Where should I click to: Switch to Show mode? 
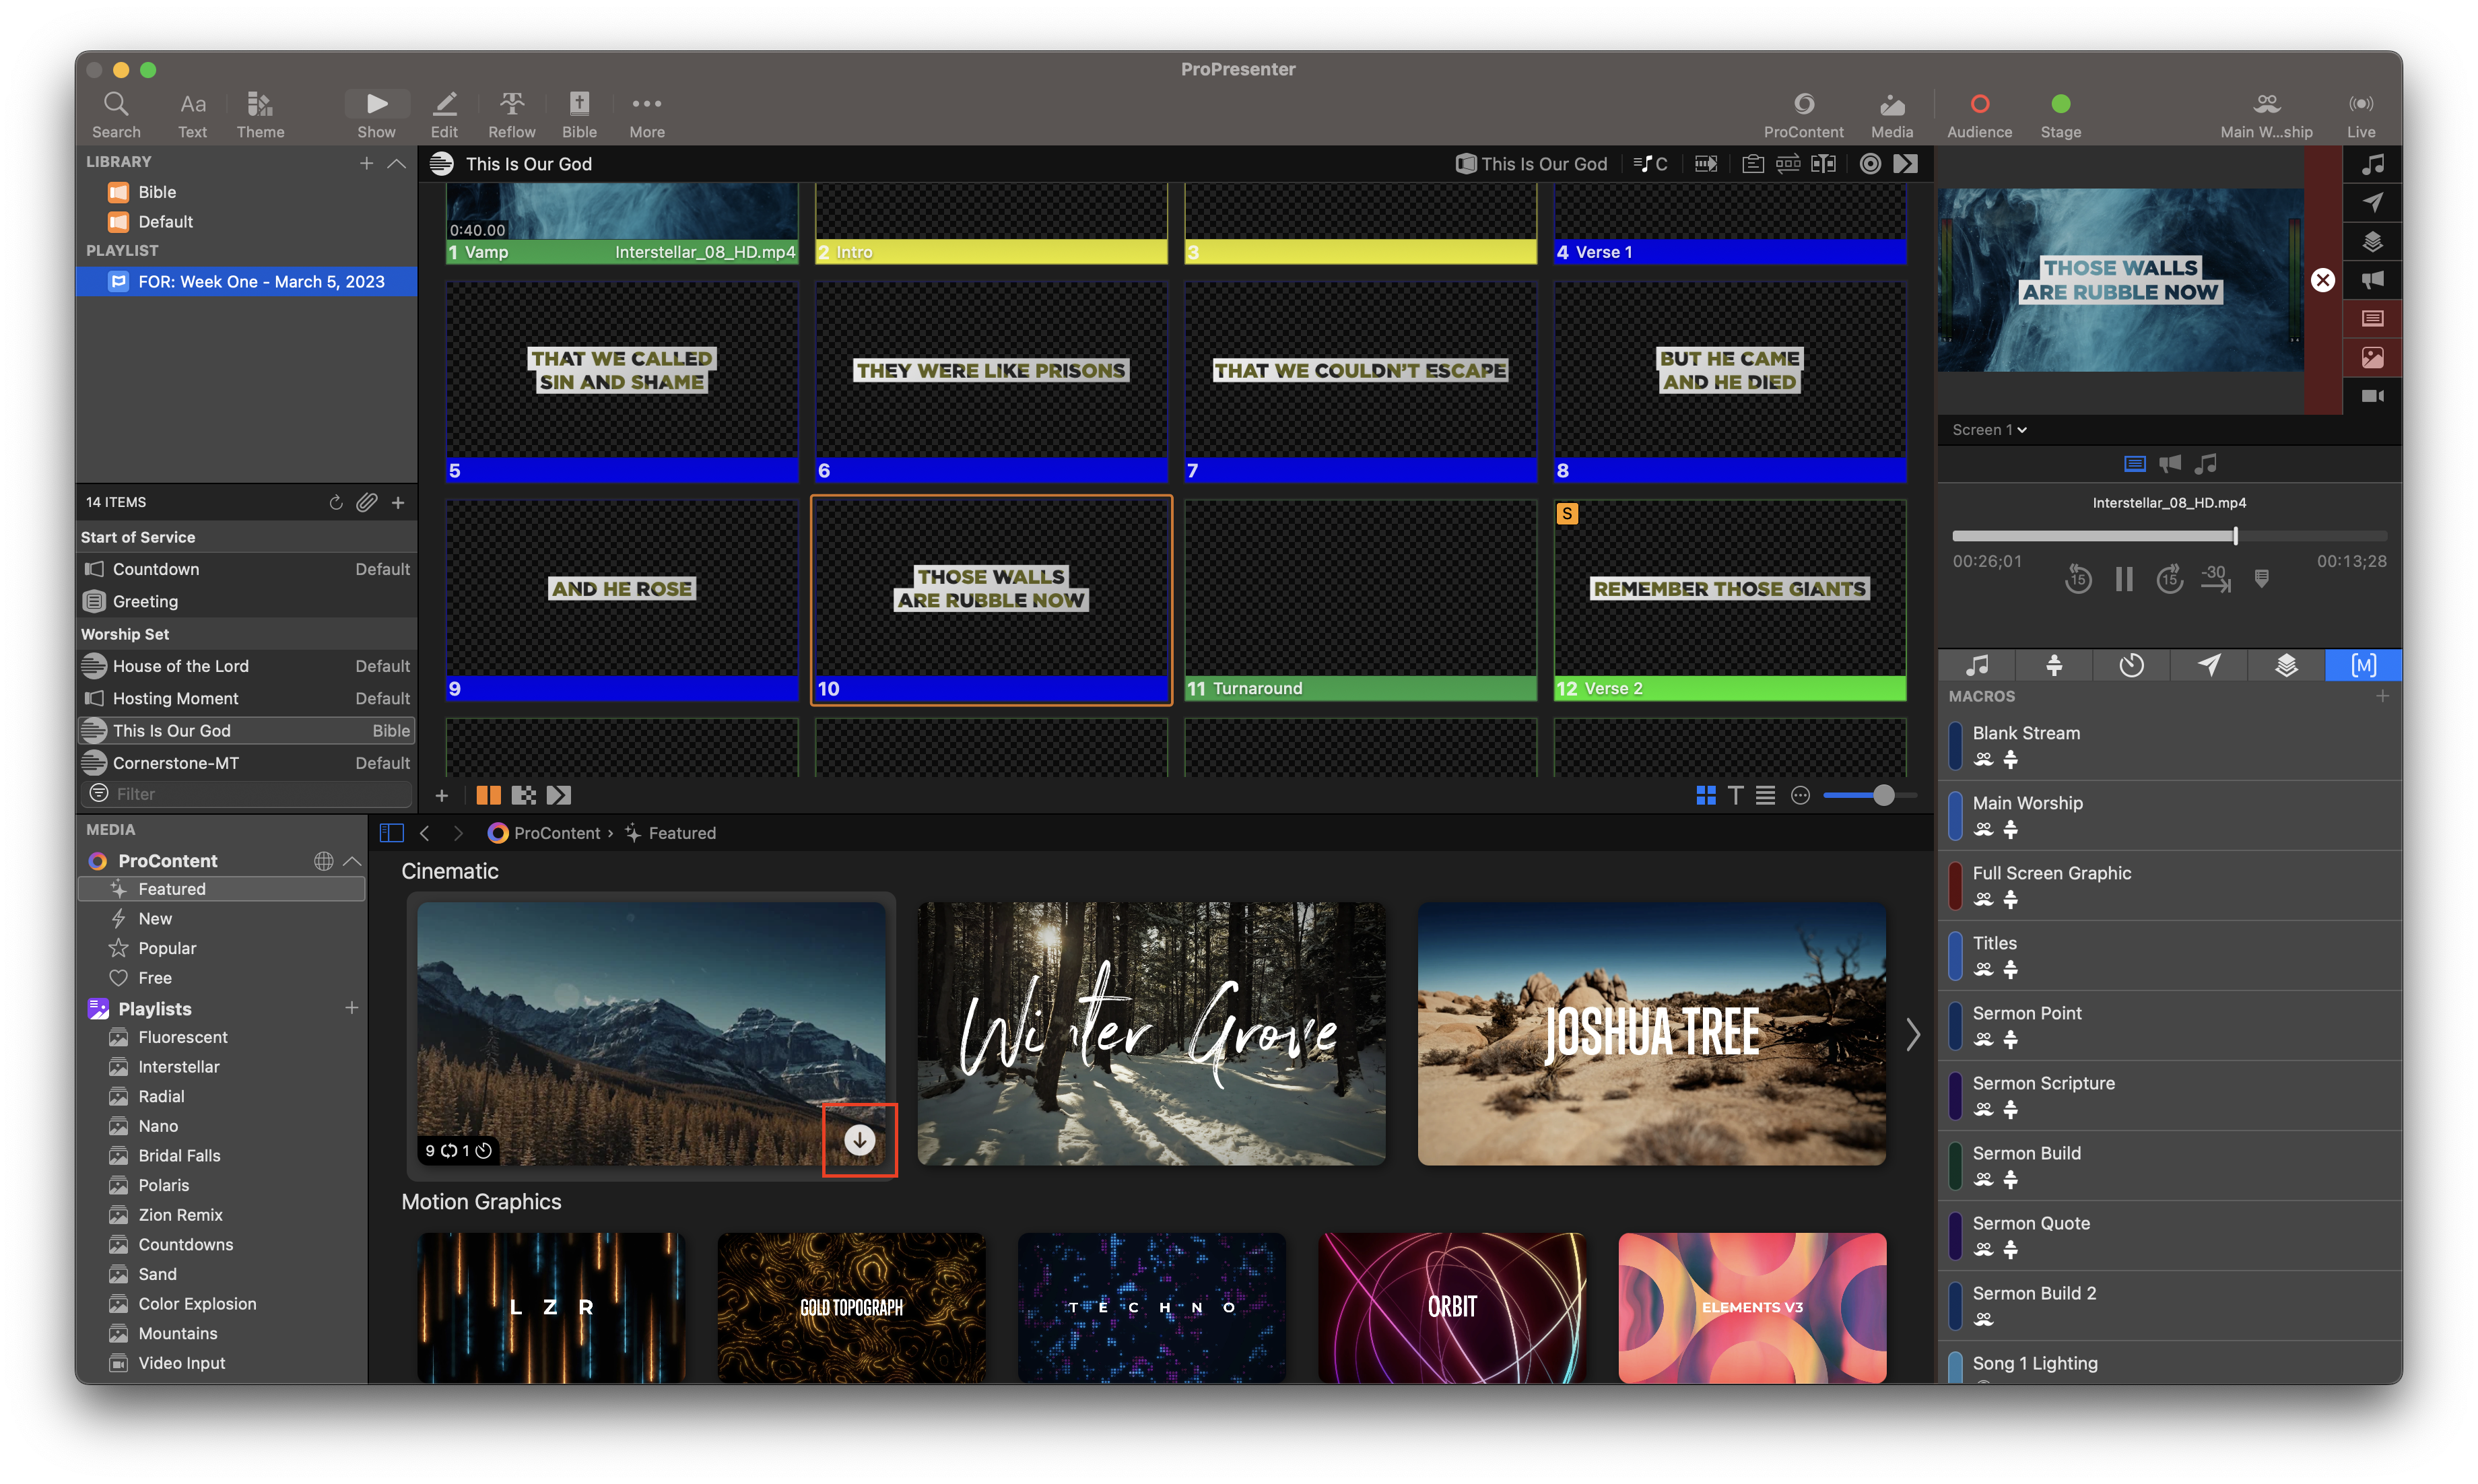coord(376,115)
